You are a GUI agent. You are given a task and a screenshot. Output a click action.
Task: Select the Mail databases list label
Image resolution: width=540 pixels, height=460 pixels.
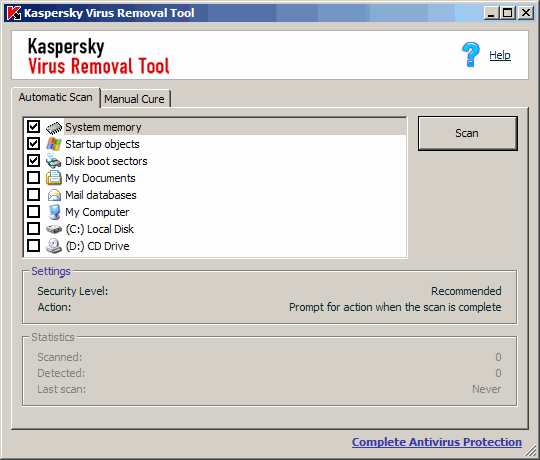101,195
